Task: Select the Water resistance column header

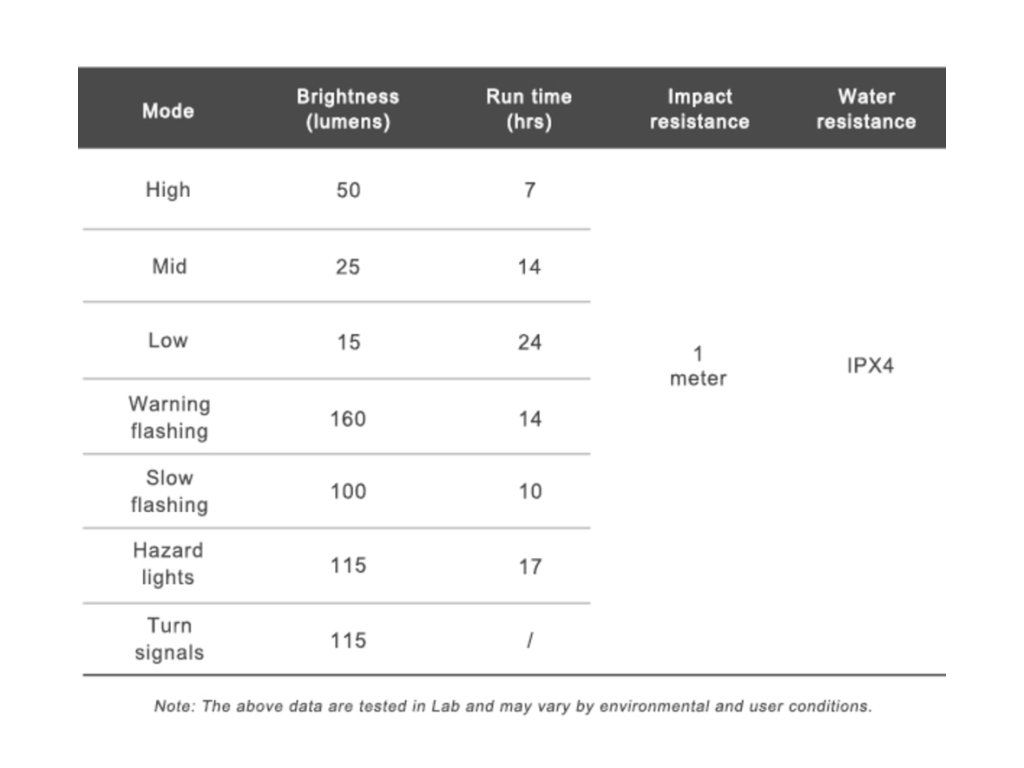Action: tap(866, 110)
